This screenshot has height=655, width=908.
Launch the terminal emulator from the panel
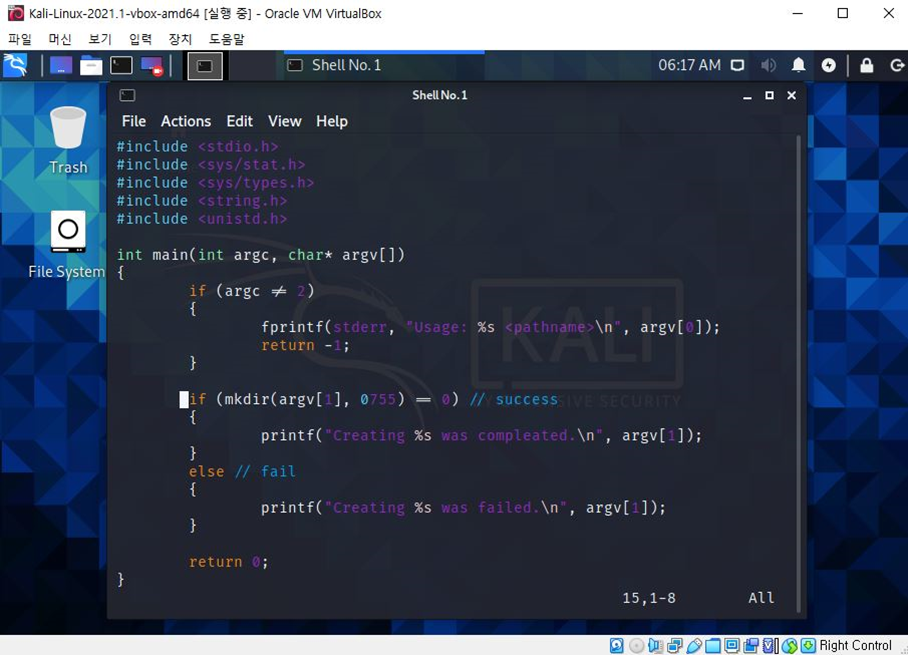pos(121,65)
